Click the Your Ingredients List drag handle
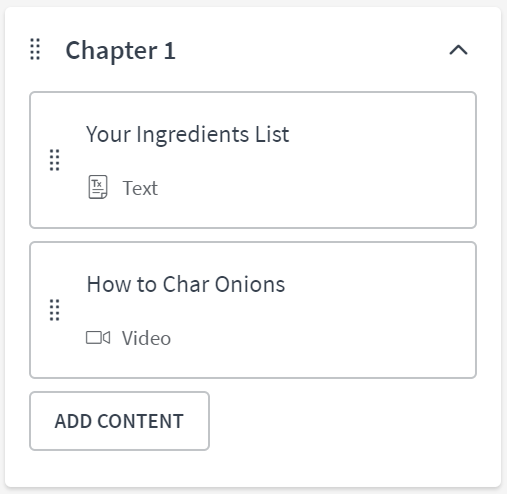Screen dimensions: 507x494 point(55,160)
